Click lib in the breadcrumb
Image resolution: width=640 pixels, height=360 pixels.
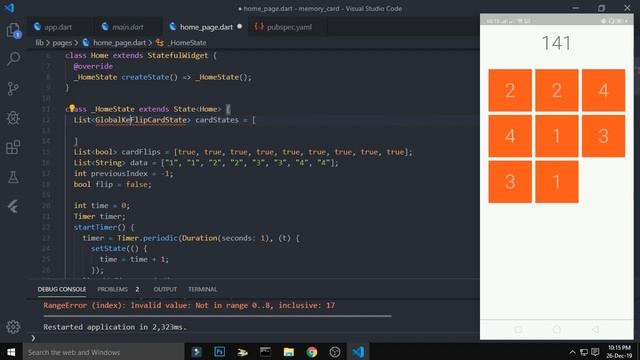tap(39, 42)
